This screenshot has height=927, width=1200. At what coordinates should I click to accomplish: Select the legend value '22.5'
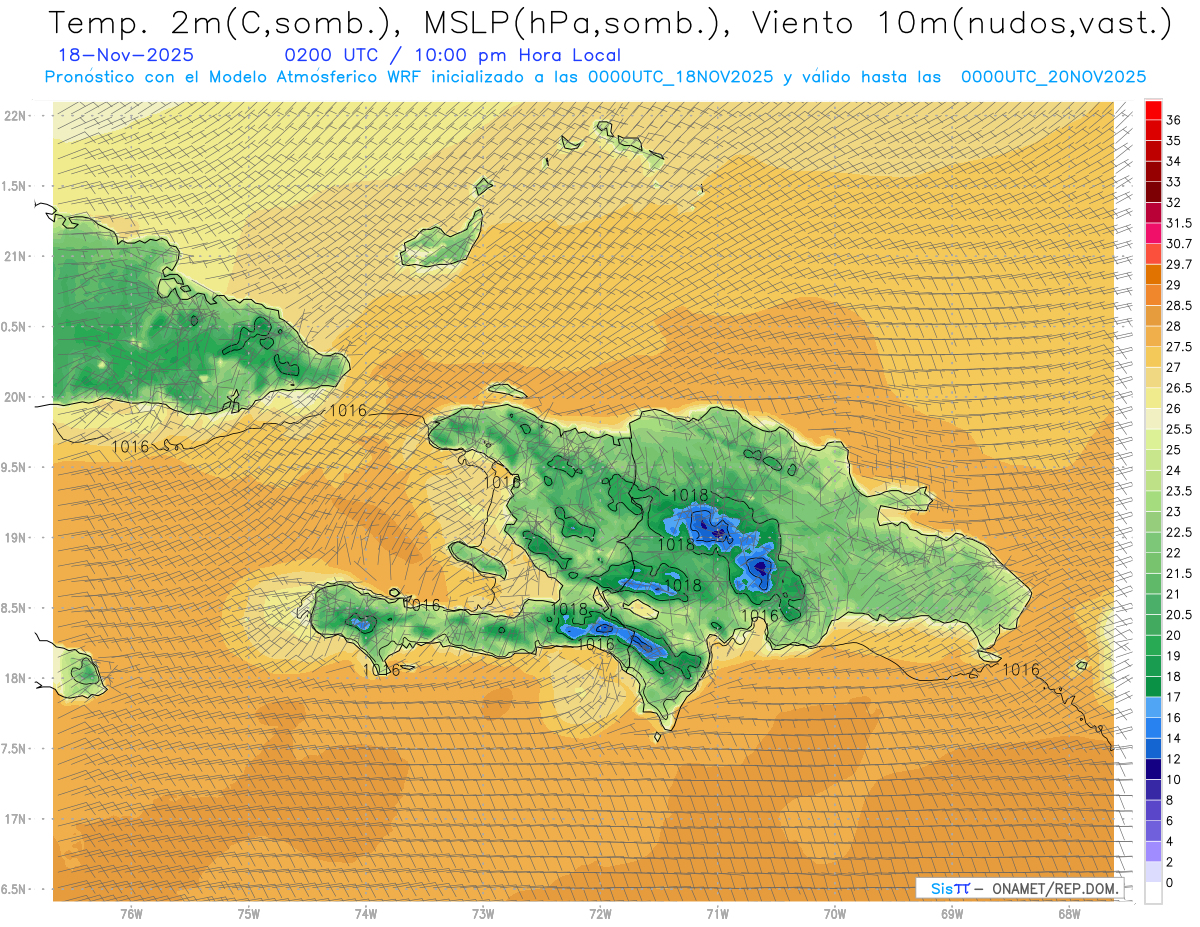coord(1178,532)
